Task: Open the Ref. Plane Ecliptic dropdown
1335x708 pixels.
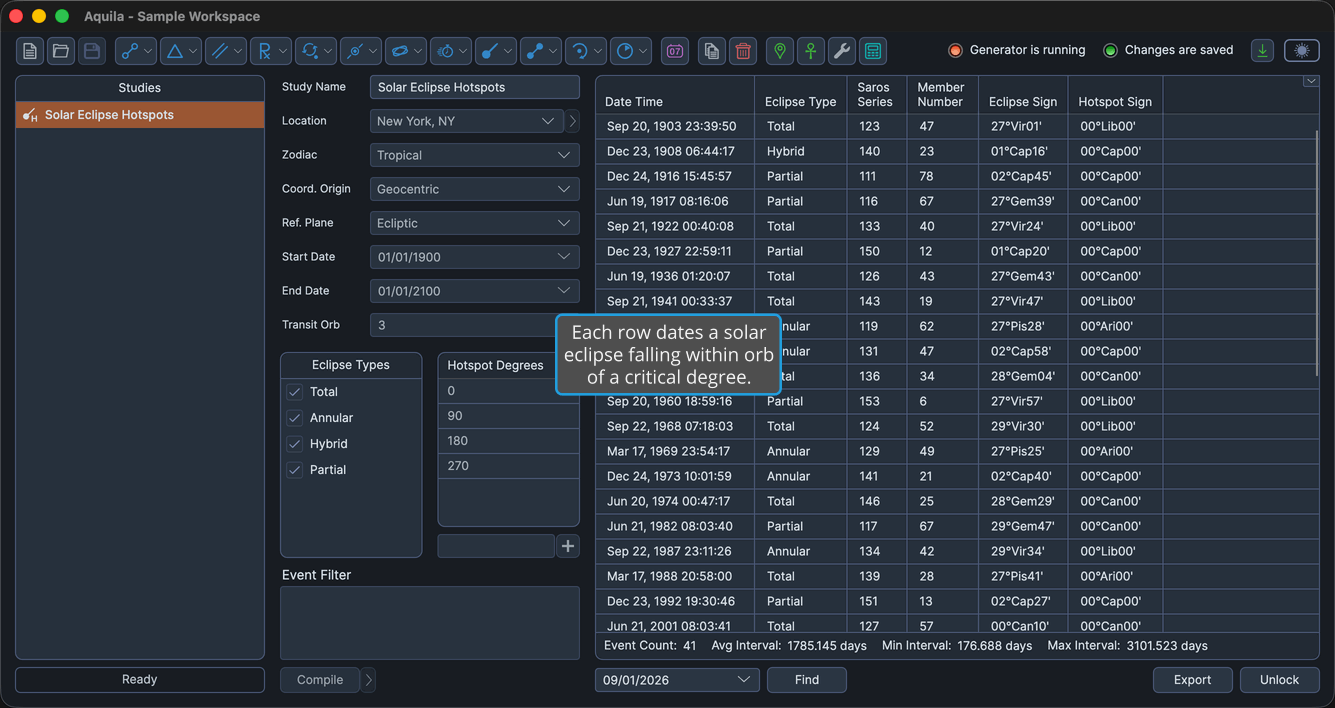Action: pos(475,223)
